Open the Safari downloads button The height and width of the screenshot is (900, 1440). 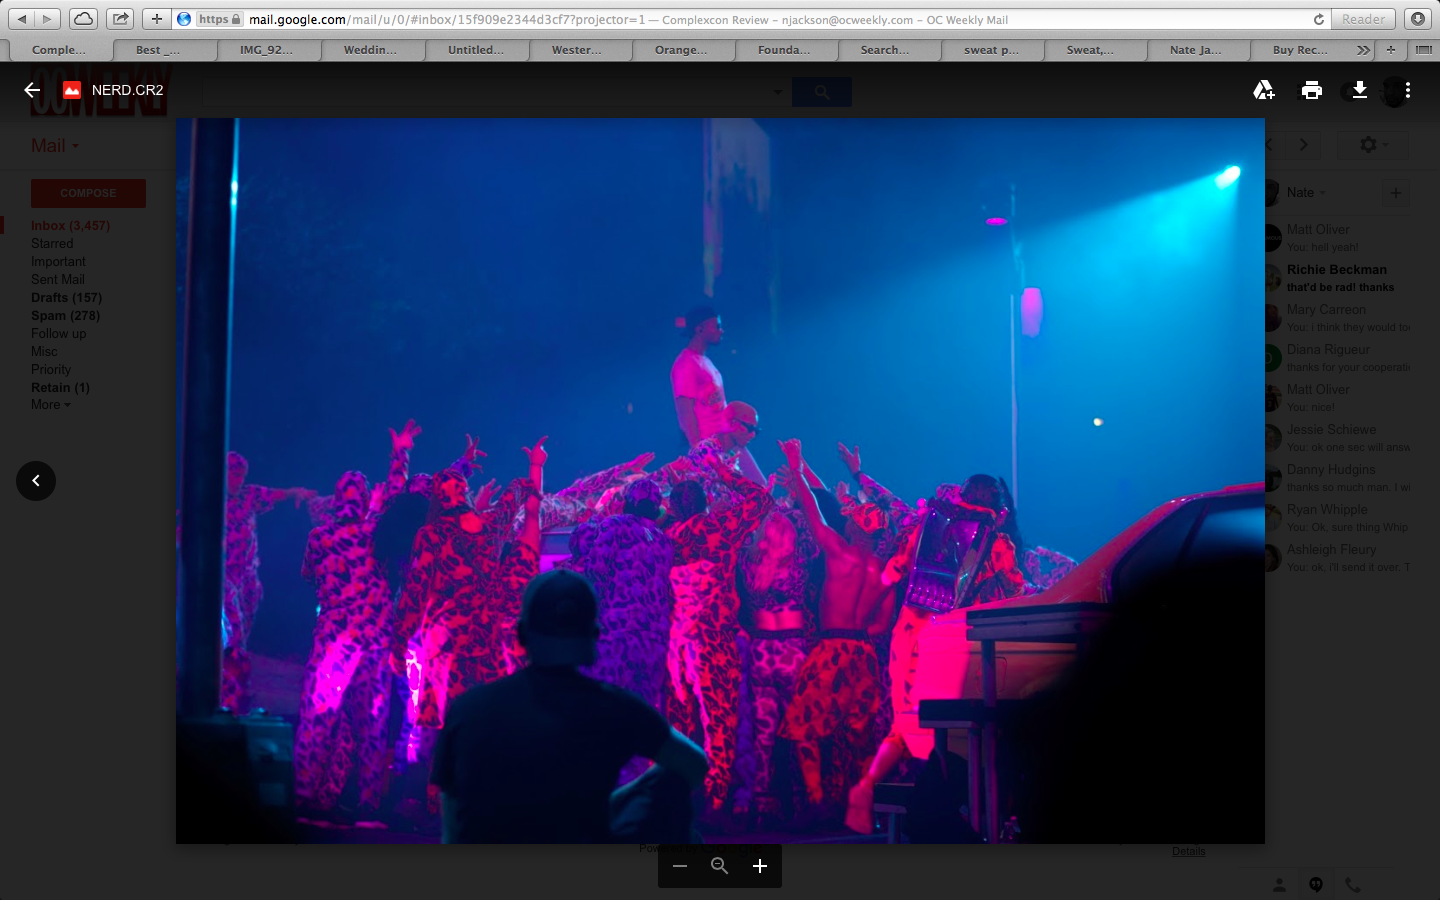(1417, 19)
